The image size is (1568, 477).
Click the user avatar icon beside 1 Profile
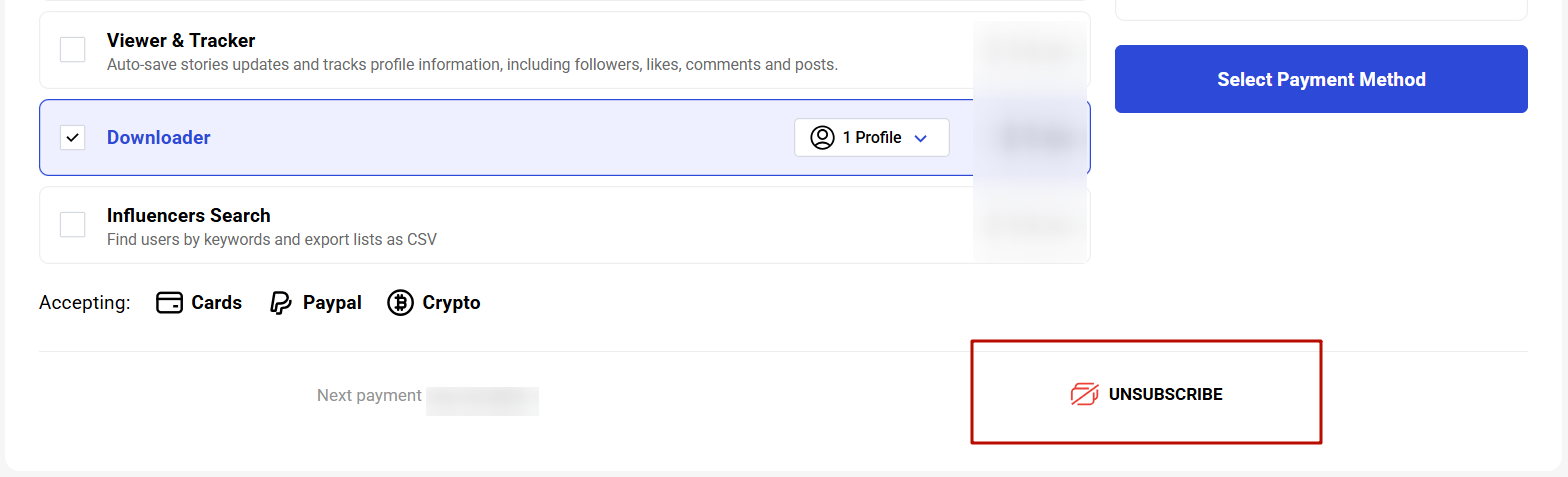(822, 138)
